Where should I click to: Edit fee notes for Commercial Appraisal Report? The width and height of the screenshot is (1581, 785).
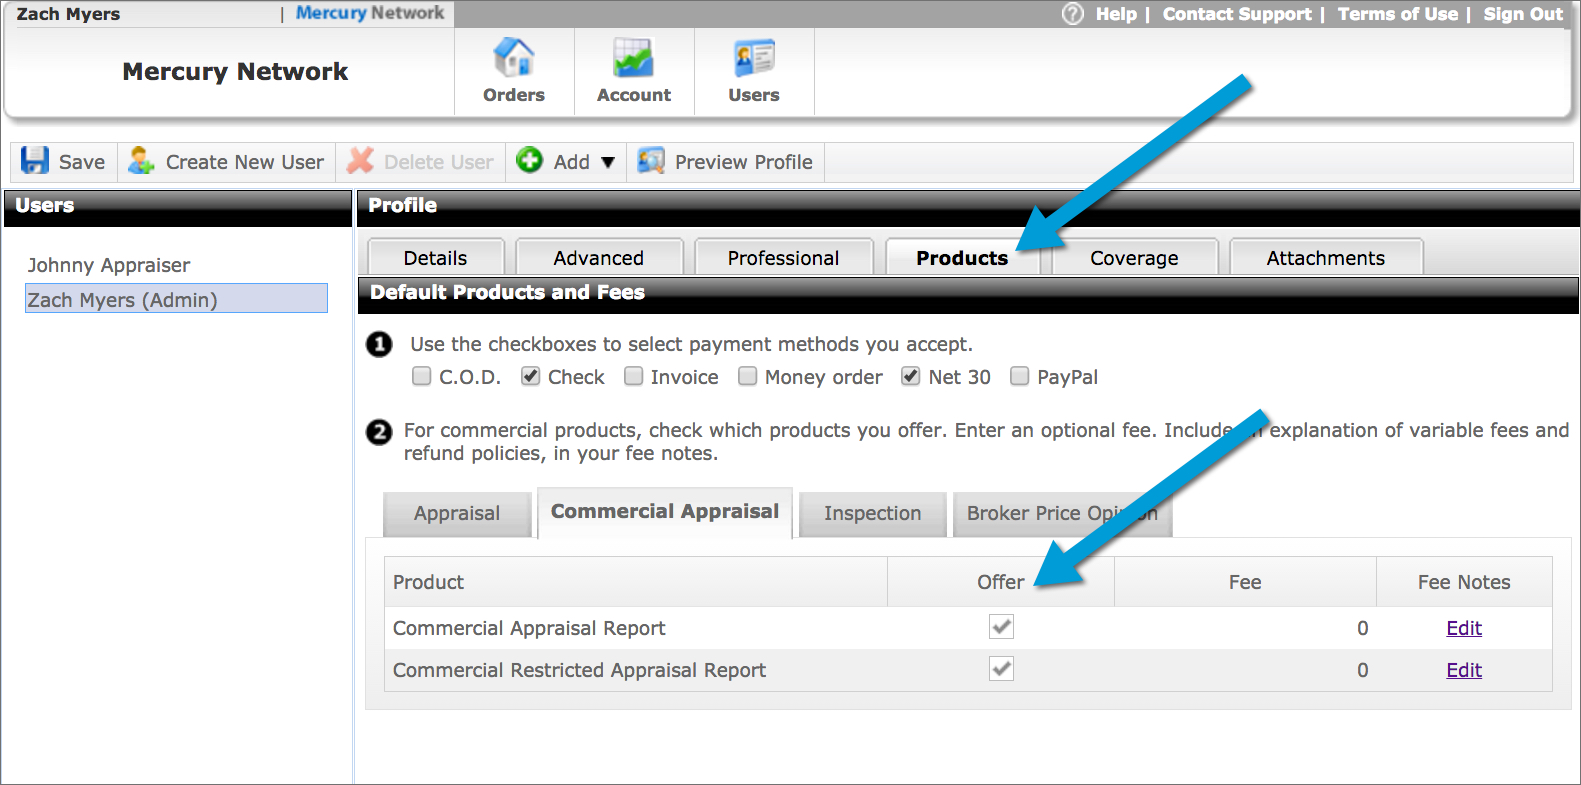(x=1464, y=628)
